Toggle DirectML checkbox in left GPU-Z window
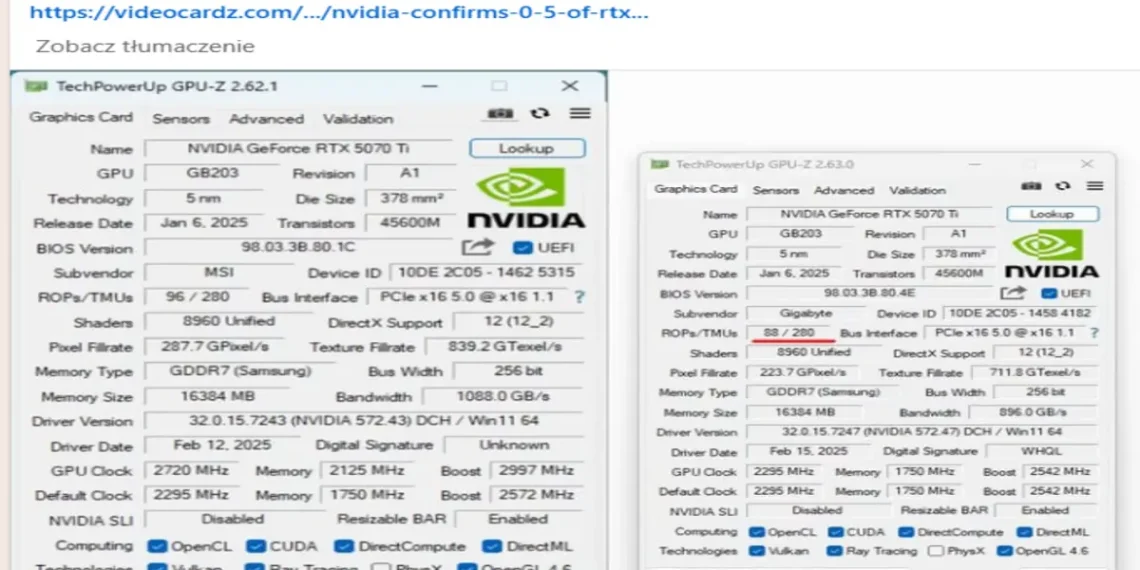Image resolution: width=1140 pixels, height=570 pixels. click(492, 546)
